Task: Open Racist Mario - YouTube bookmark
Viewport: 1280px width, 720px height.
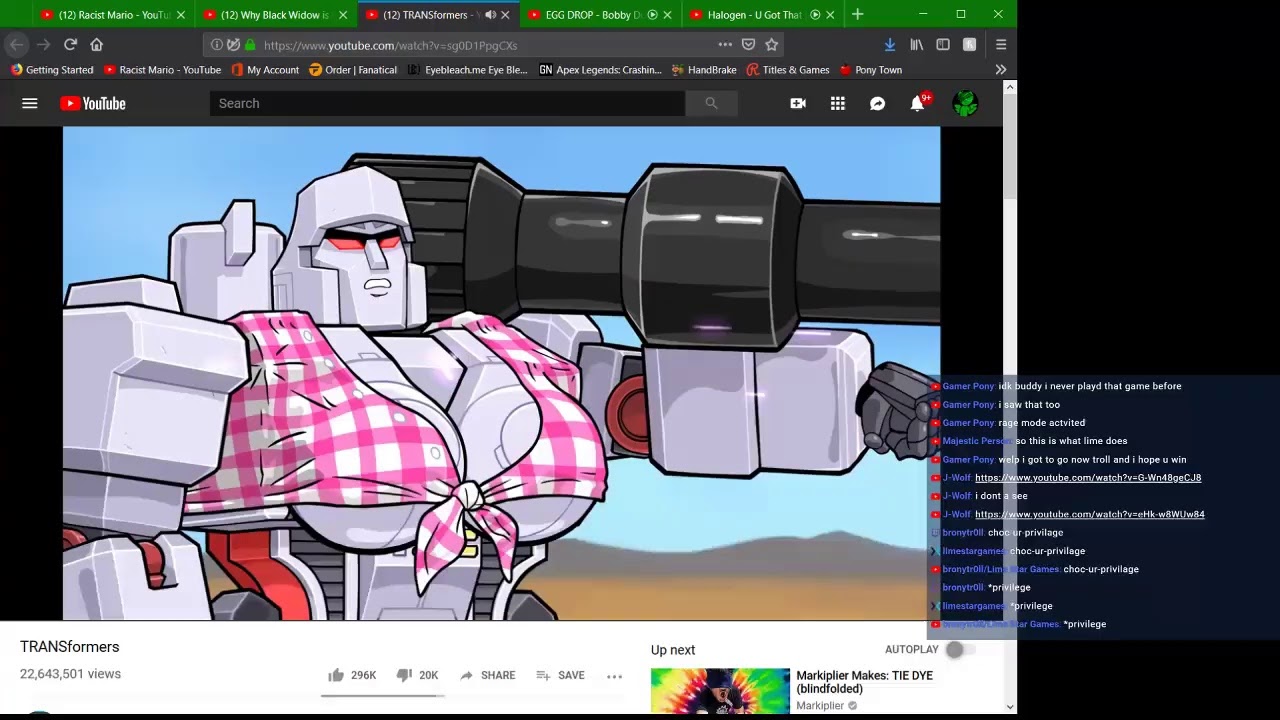Action: [163, 70]
